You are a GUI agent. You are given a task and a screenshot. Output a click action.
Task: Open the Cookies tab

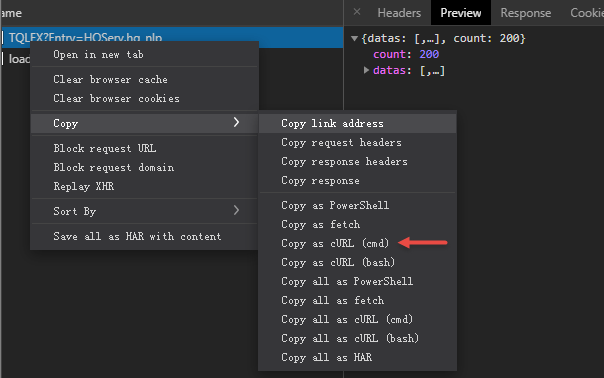coord(587,13)
